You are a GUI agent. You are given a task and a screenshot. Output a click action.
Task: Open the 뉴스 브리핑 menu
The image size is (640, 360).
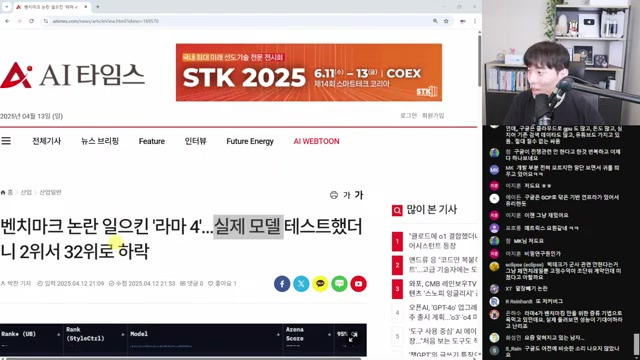(100, 141)
